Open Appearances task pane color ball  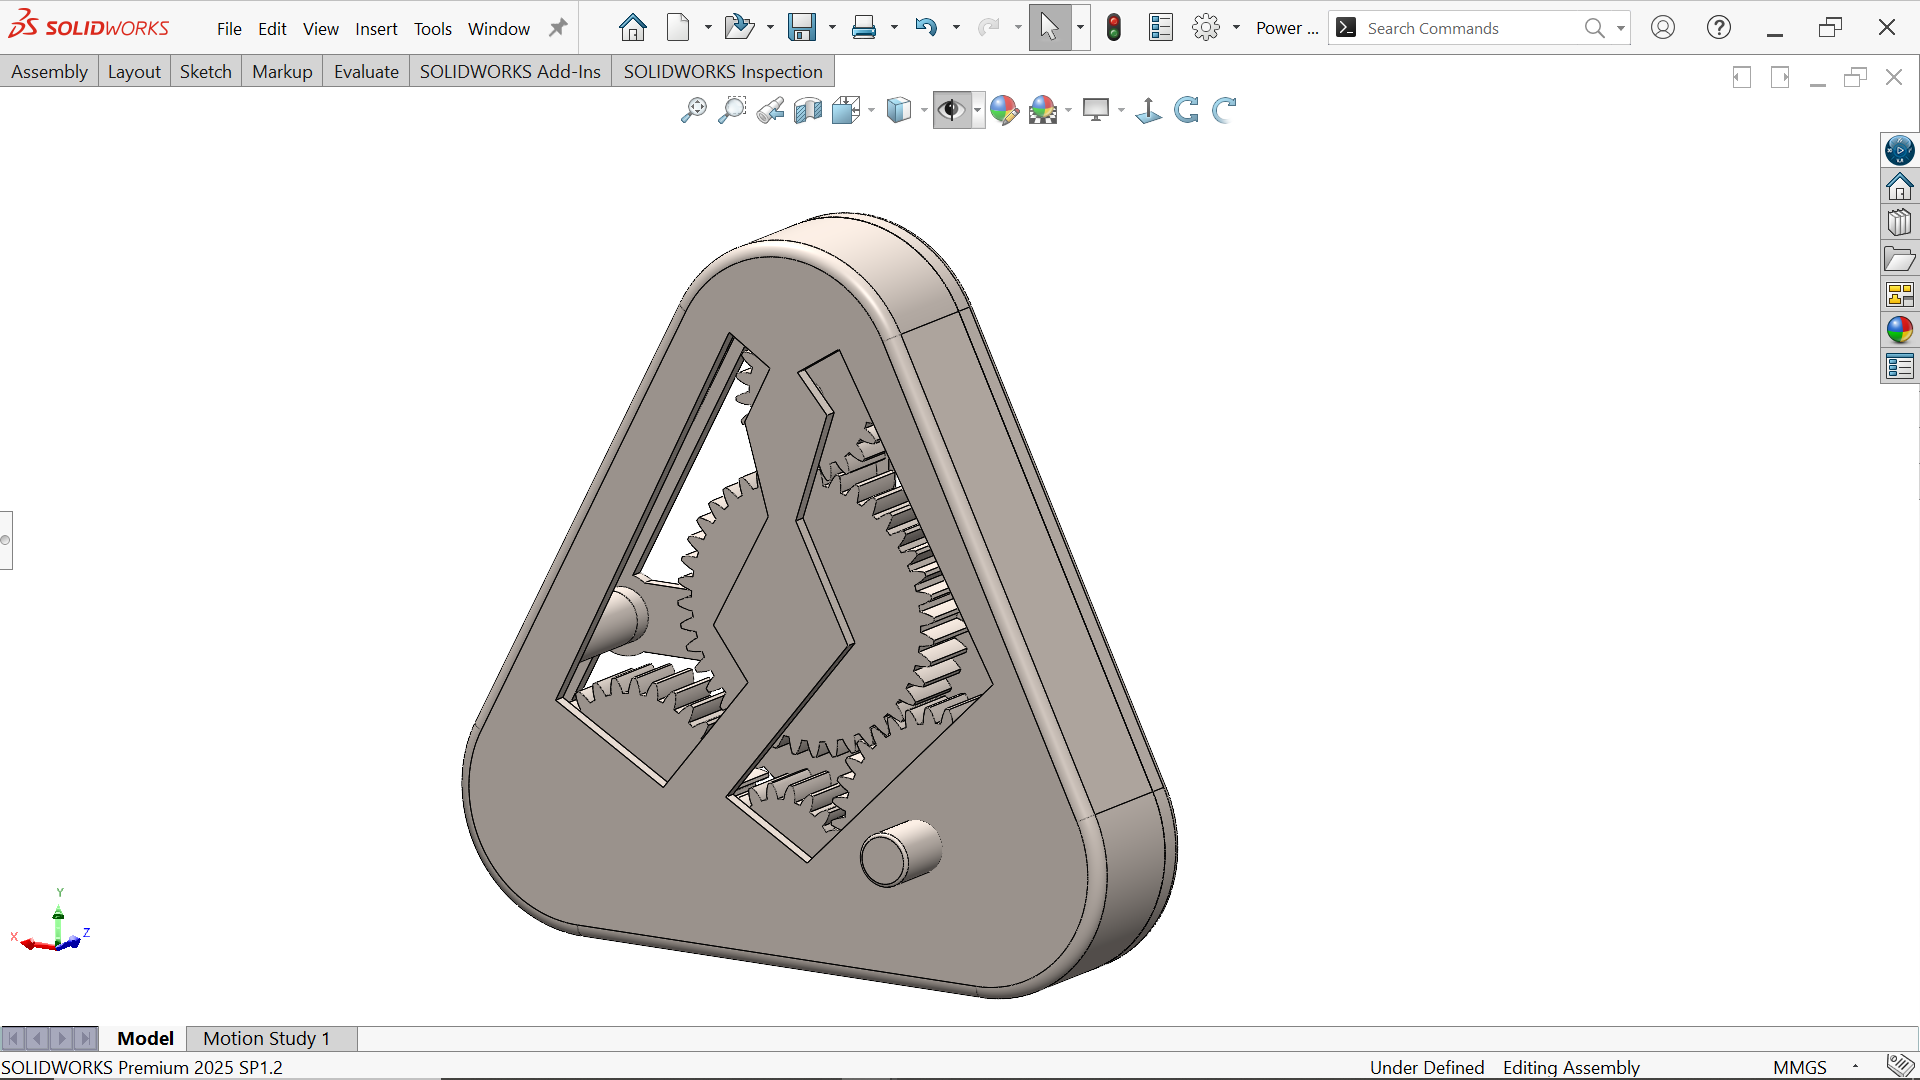click(x=1899, y=330)
